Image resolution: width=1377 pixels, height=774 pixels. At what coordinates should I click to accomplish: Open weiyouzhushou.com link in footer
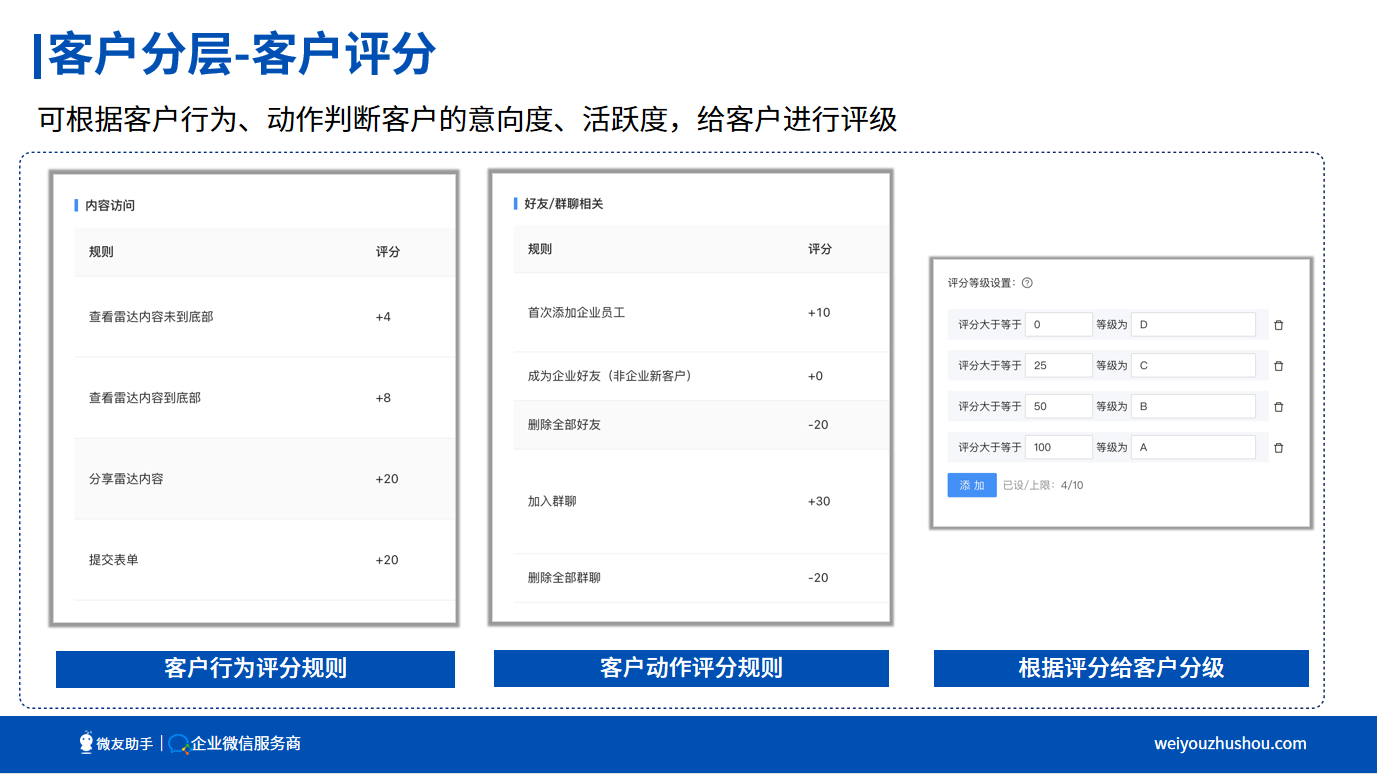click(1230, 743)
